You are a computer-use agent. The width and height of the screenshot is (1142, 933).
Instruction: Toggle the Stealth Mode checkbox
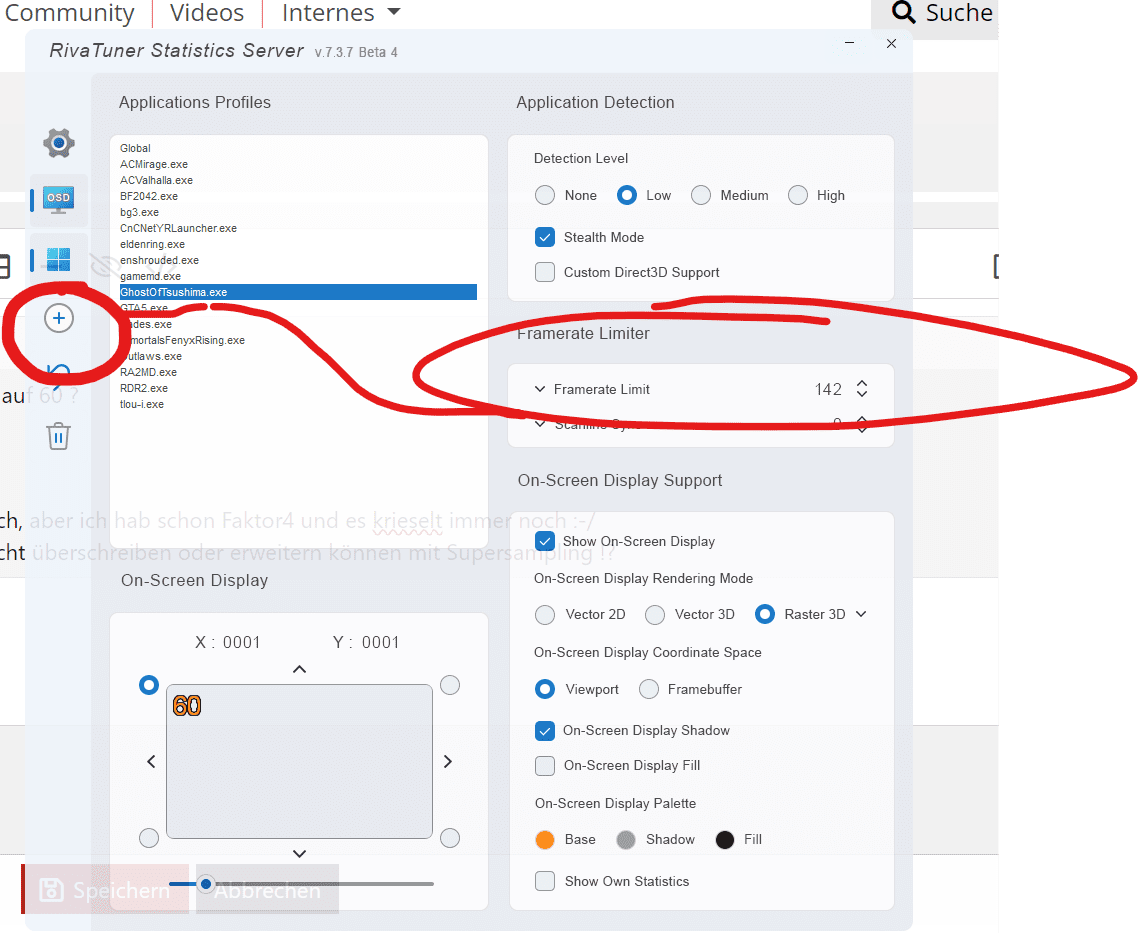[x=545, y=237]
